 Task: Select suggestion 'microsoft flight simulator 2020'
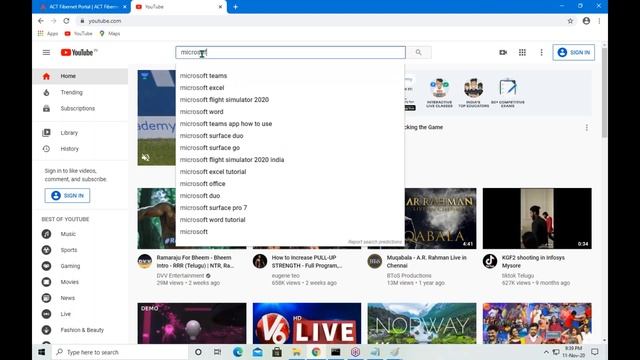[290, 100]
